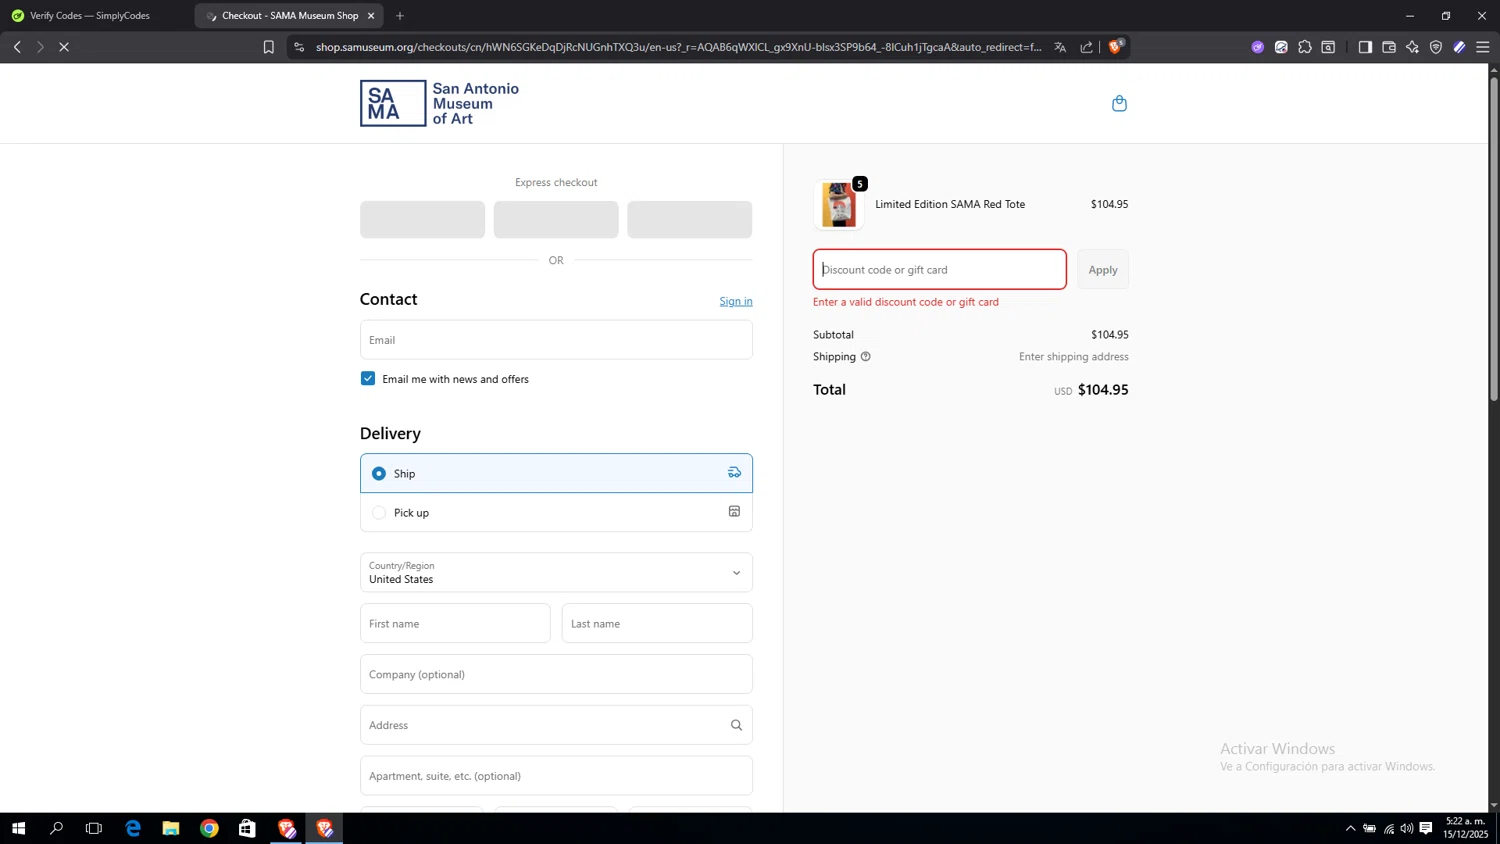Expand the Country/Region dropdown

point(556,573)
